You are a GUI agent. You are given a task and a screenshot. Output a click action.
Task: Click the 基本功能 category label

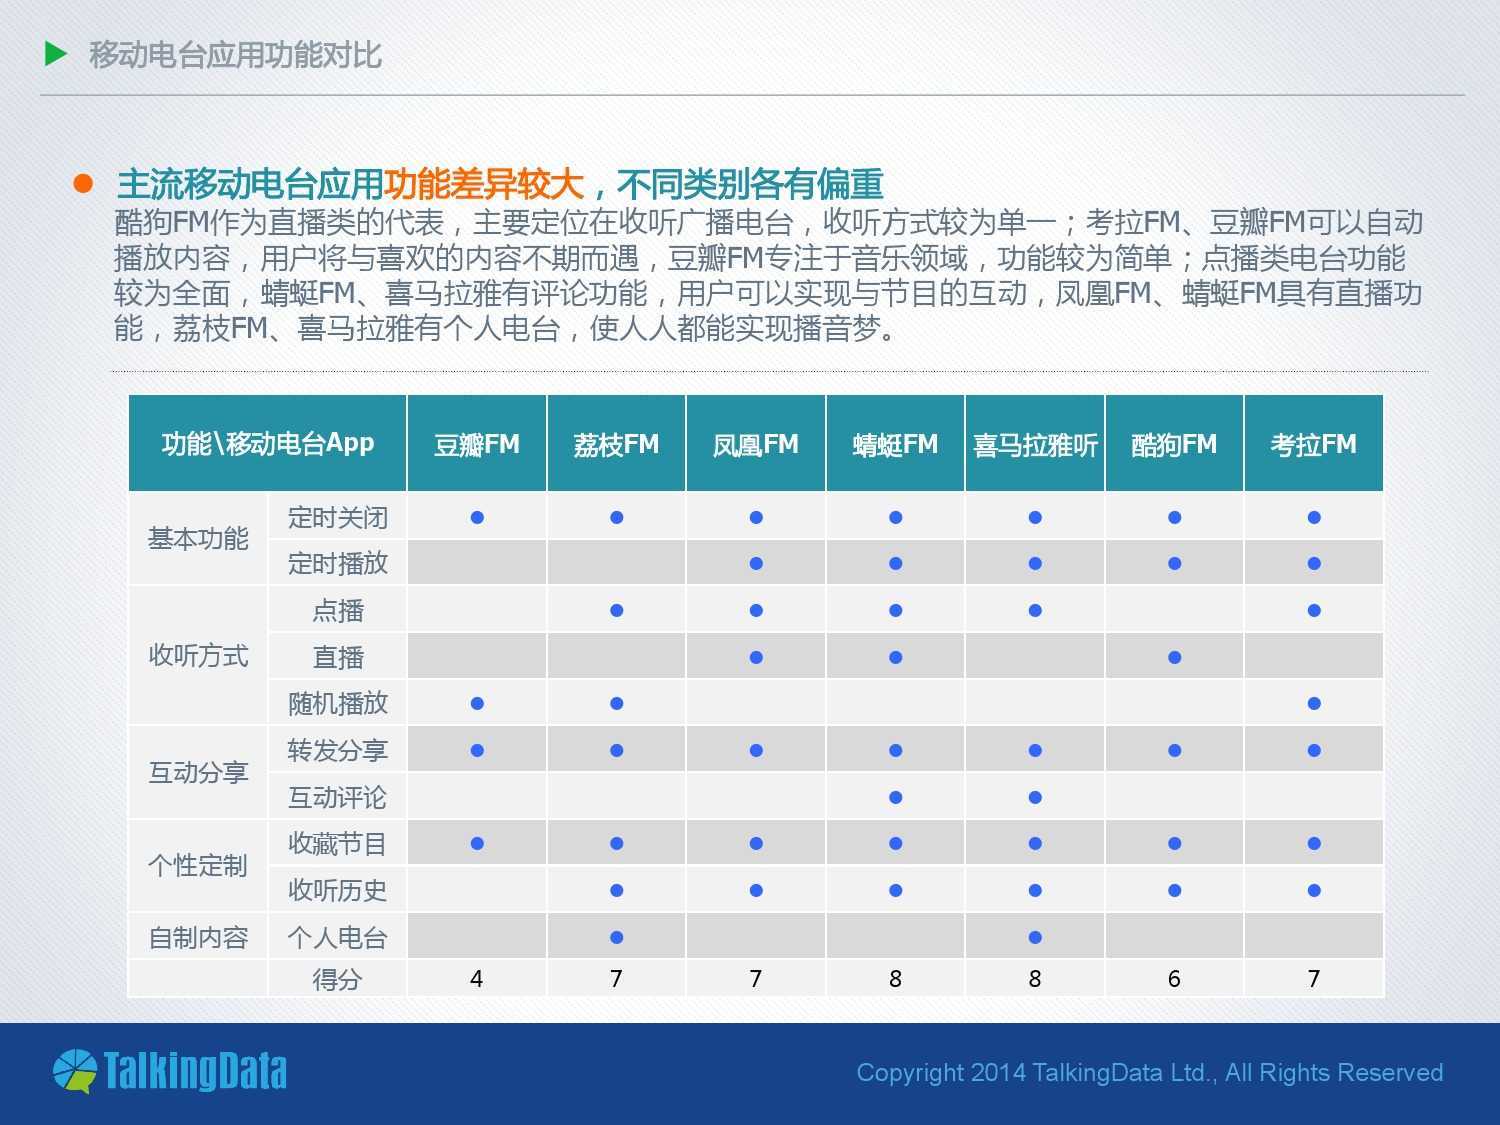pos(198,539)
